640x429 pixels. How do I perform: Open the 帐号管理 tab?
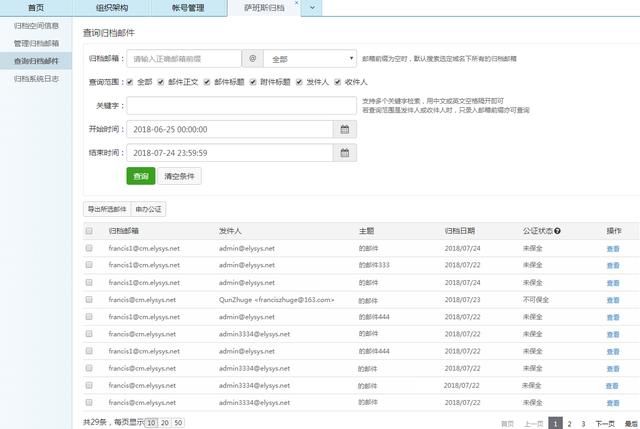190,8
